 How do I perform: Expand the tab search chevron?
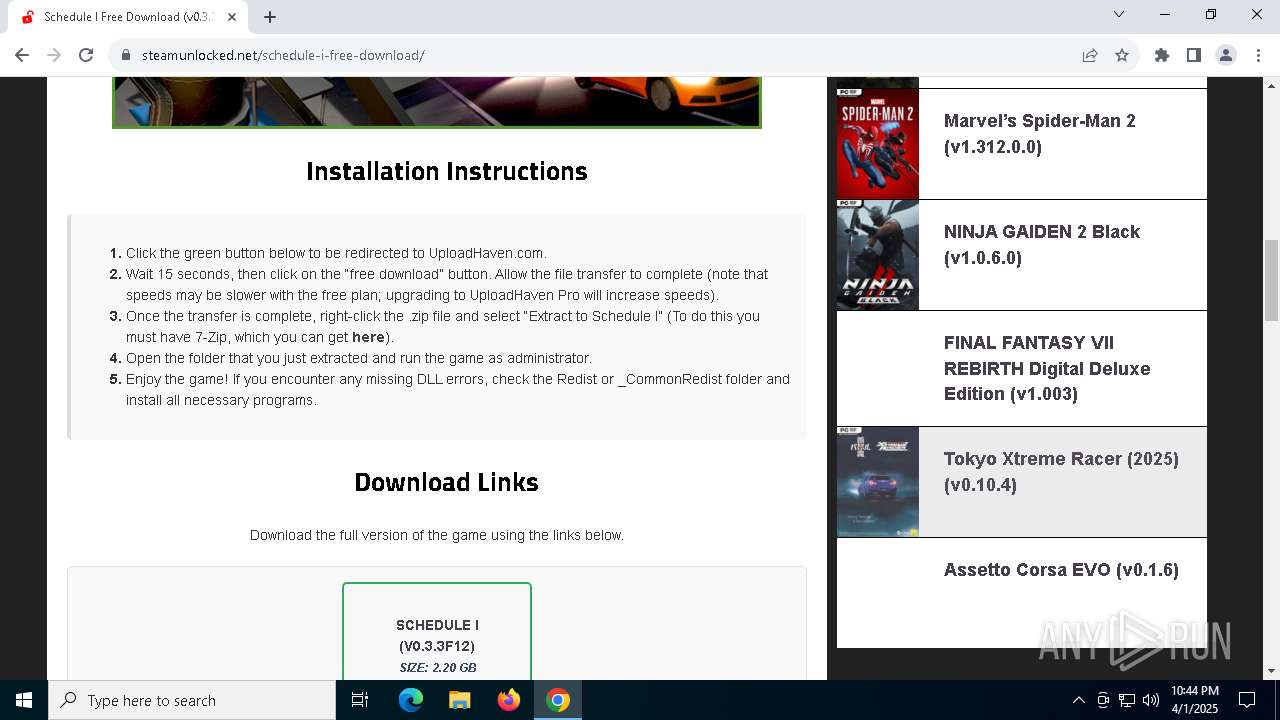[1119, 14]
